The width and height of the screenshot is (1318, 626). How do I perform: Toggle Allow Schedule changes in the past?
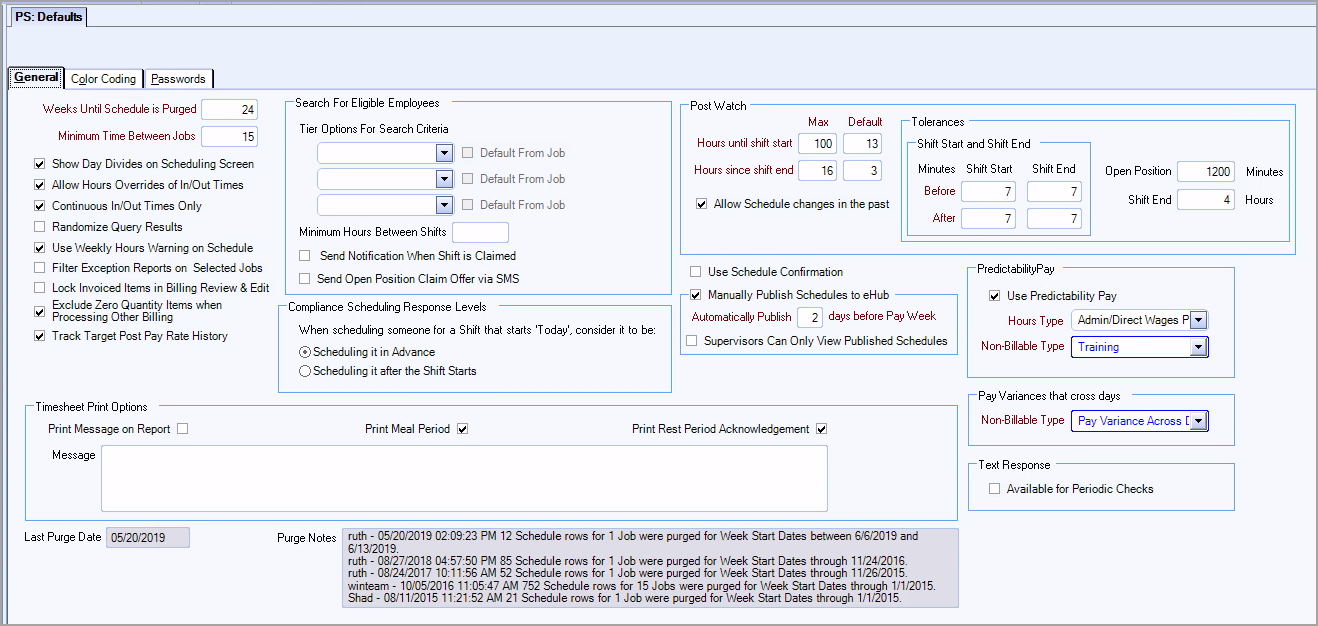[701, 204]
